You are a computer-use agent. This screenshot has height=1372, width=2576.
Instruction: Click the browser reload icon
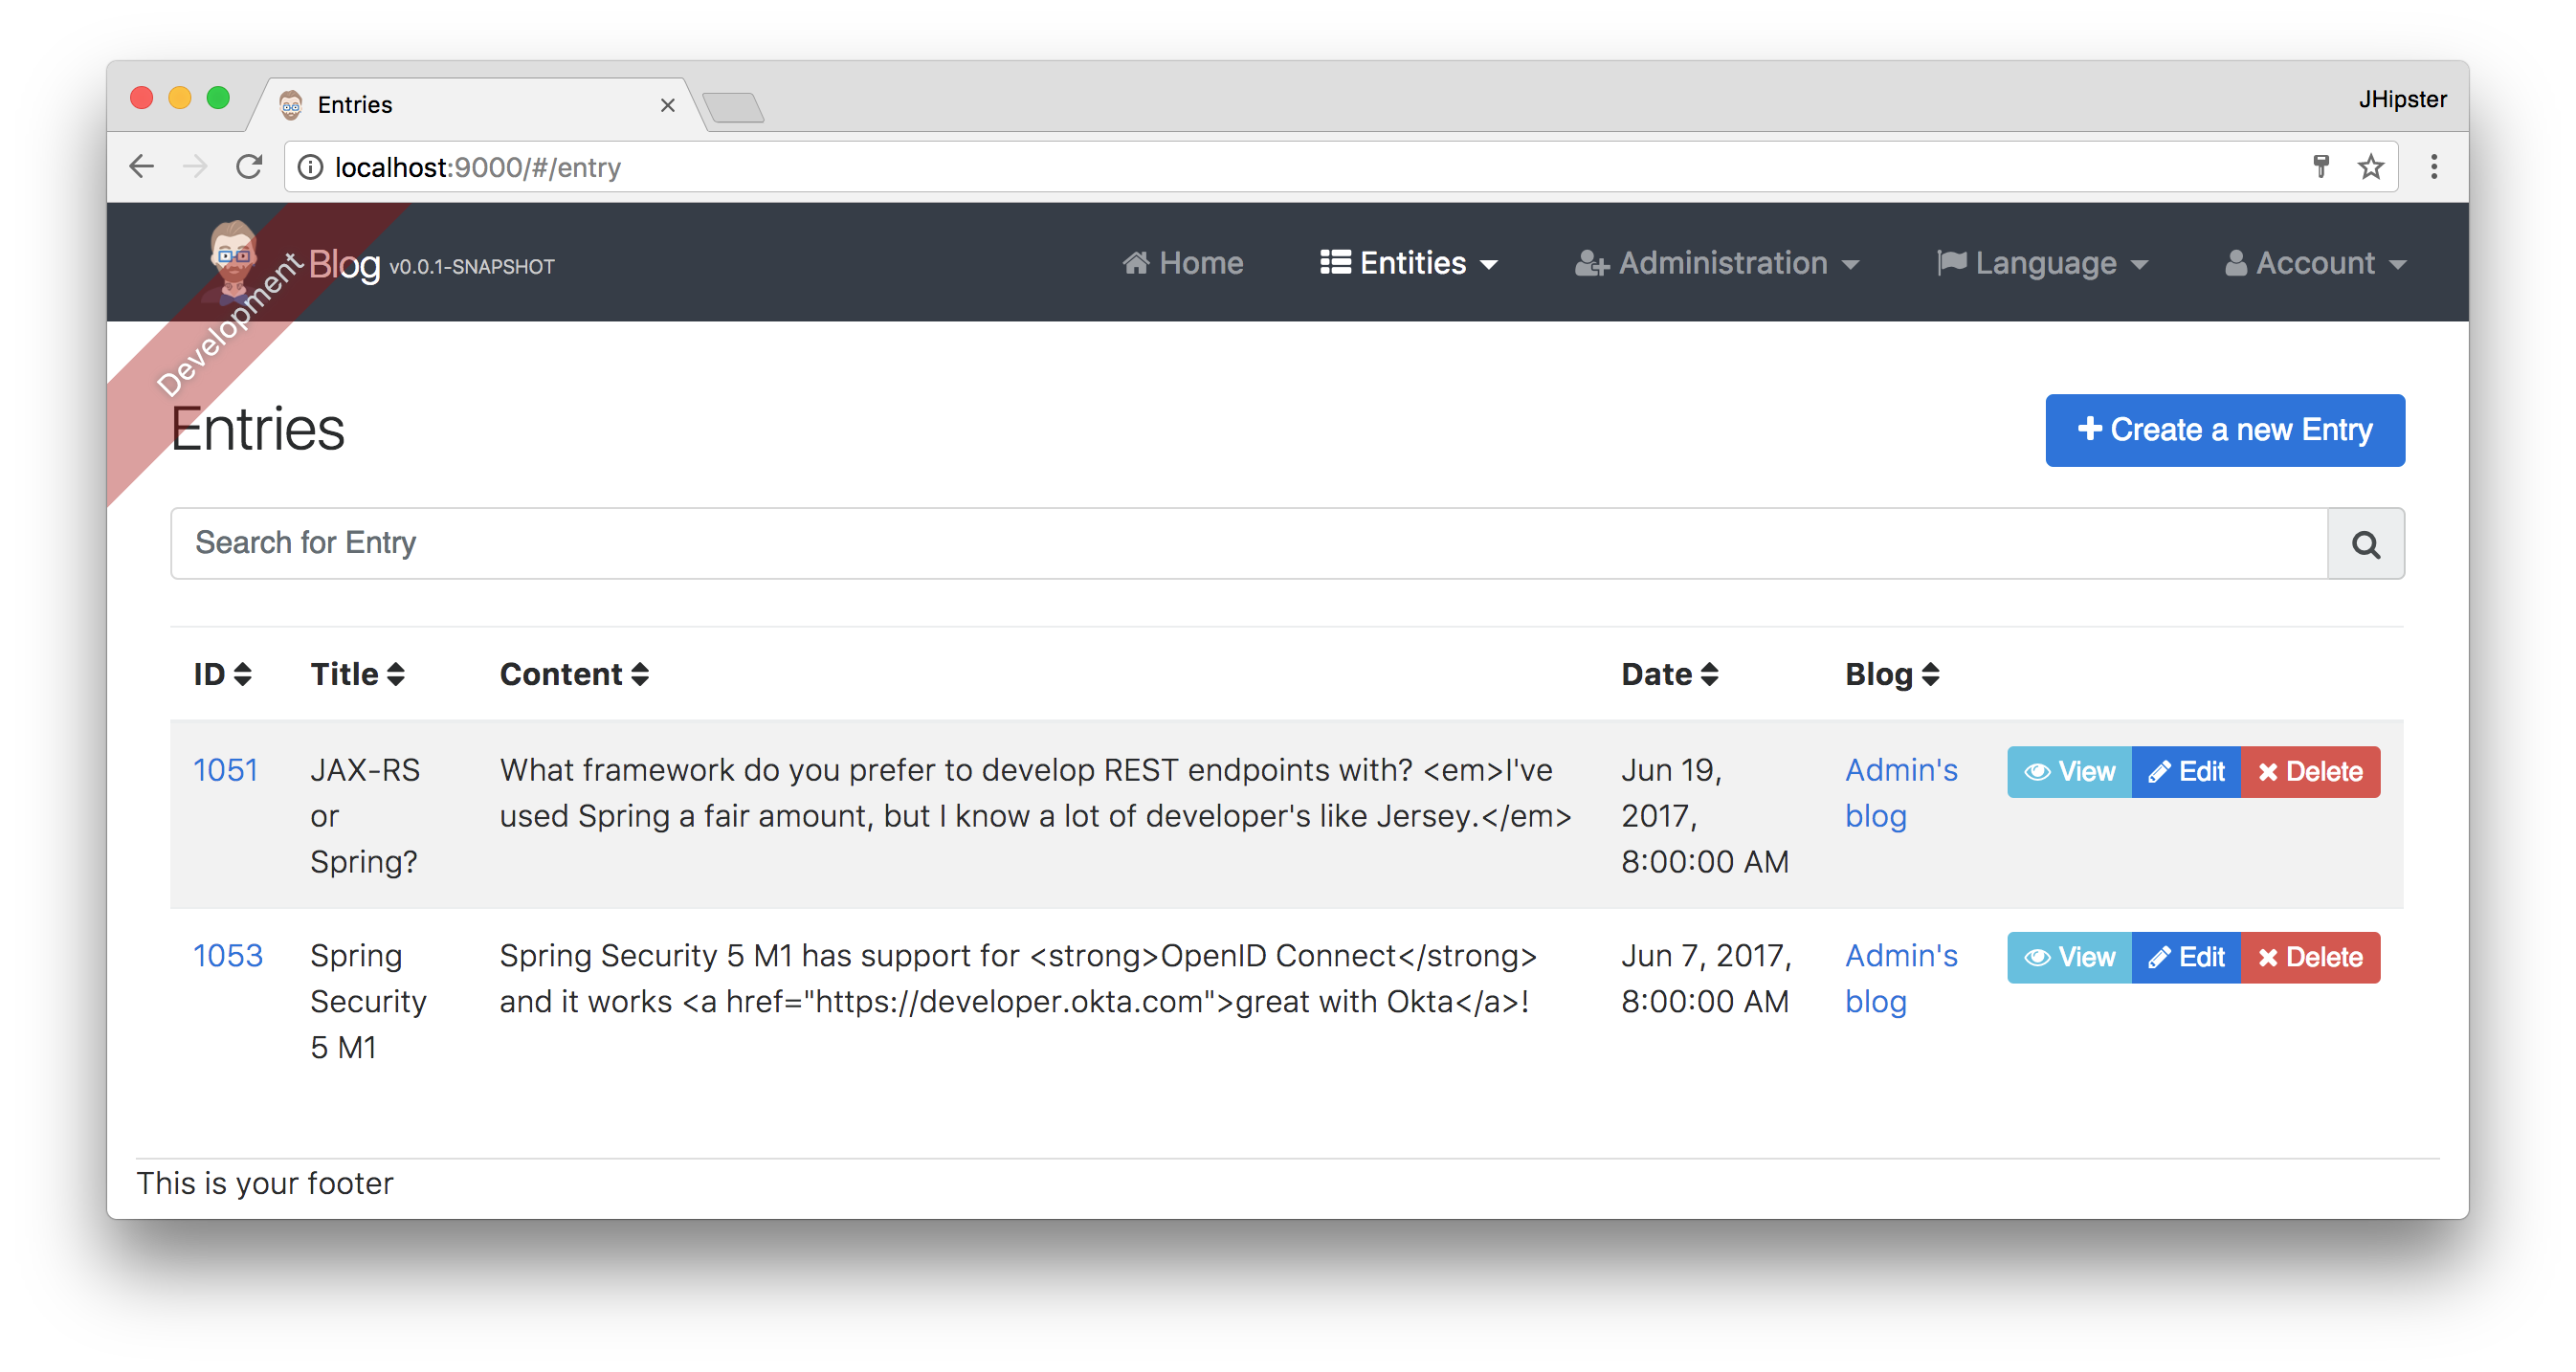[249, 166]
